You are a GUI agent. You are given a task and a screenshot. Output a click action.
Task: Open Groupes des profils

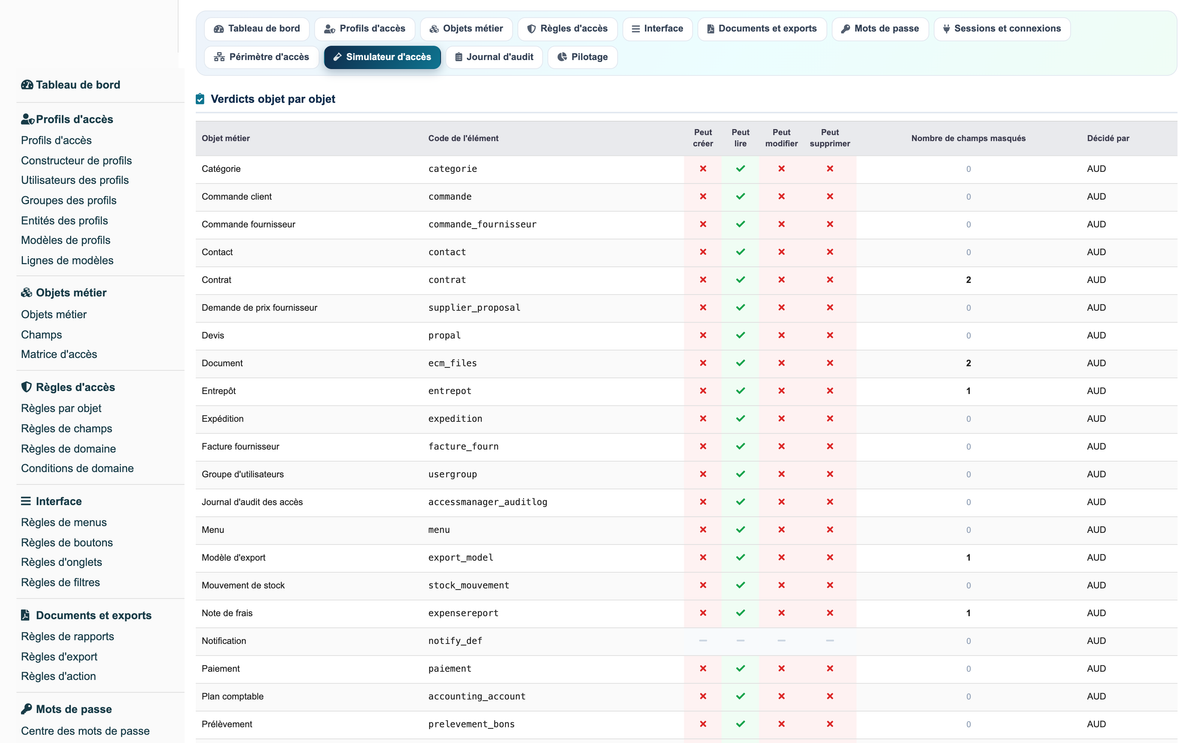click(x=69, y=201)
